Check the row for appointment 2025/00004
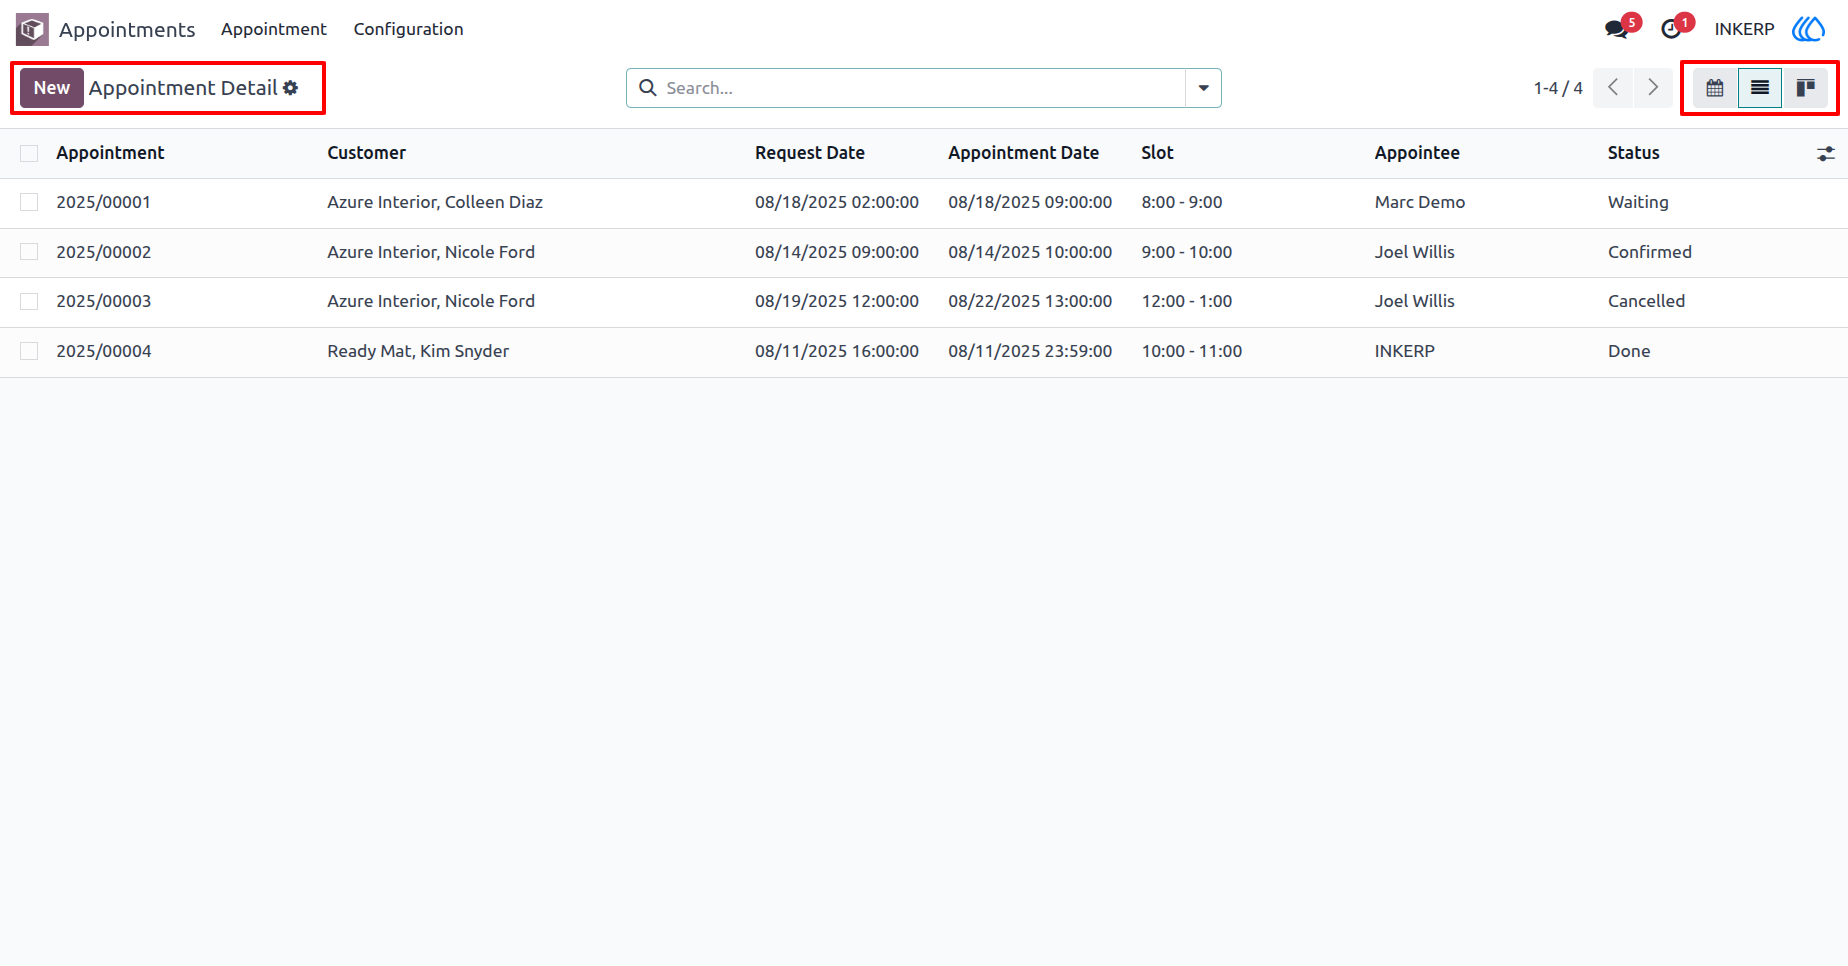This screenshot has height=966, width=1848. pos(29,351)
